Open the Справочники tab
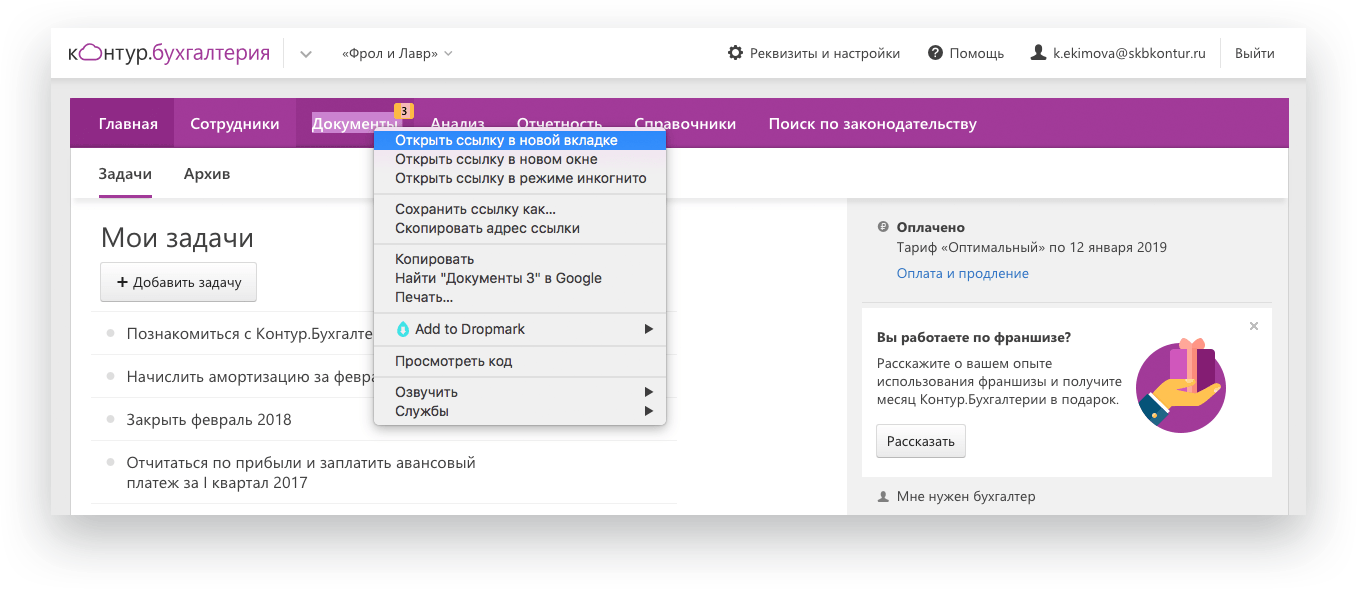Viewport: 1357px width, 589px height. point(685,124)
